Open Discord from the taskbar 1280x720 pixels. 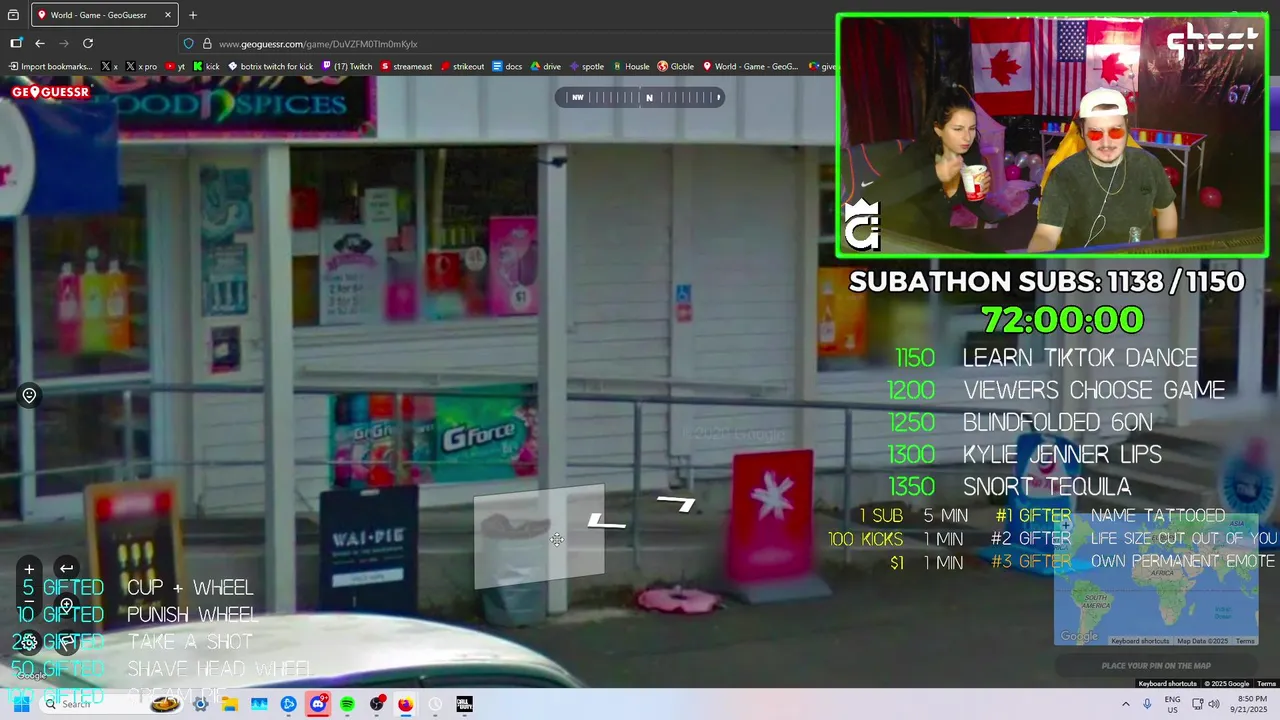tap(318, 704)
